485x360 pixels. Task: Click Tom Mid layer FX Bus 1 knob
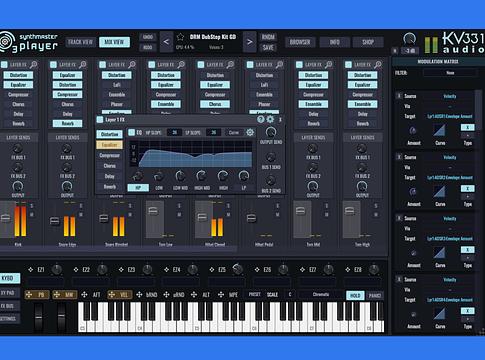[x=313, y=148]
